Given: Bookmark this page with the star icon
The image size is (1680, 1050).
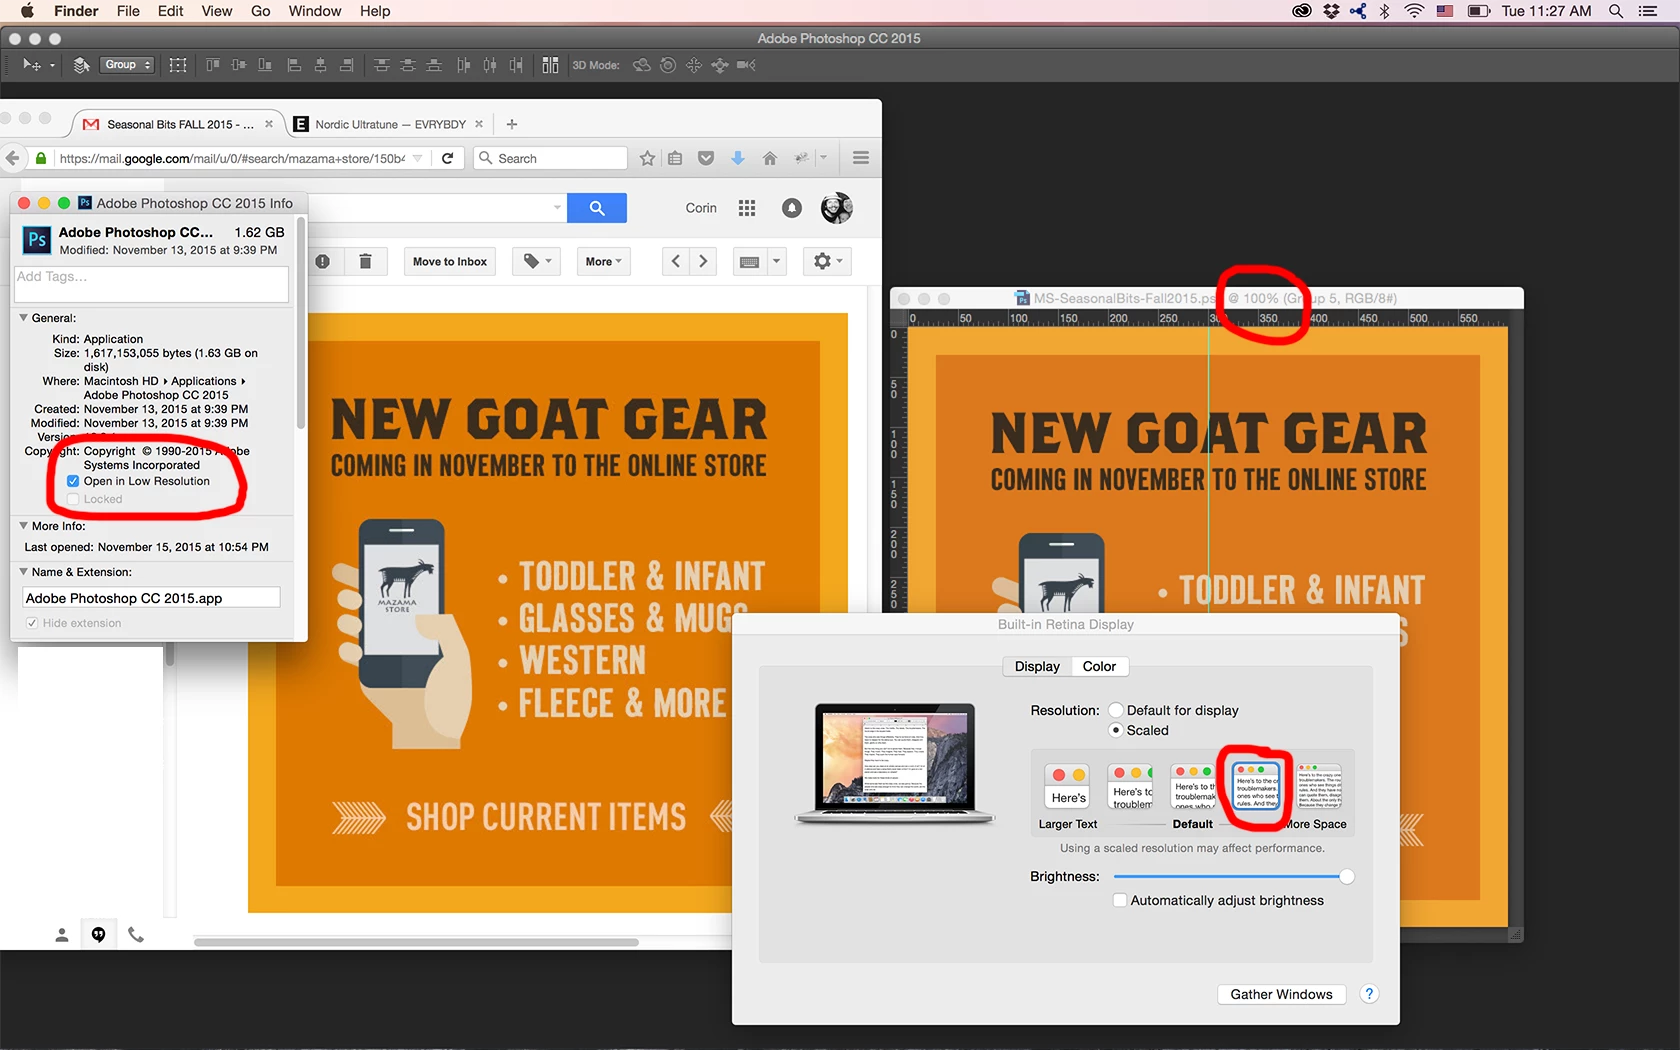Looking at the screenshot, I should (648, 158).
